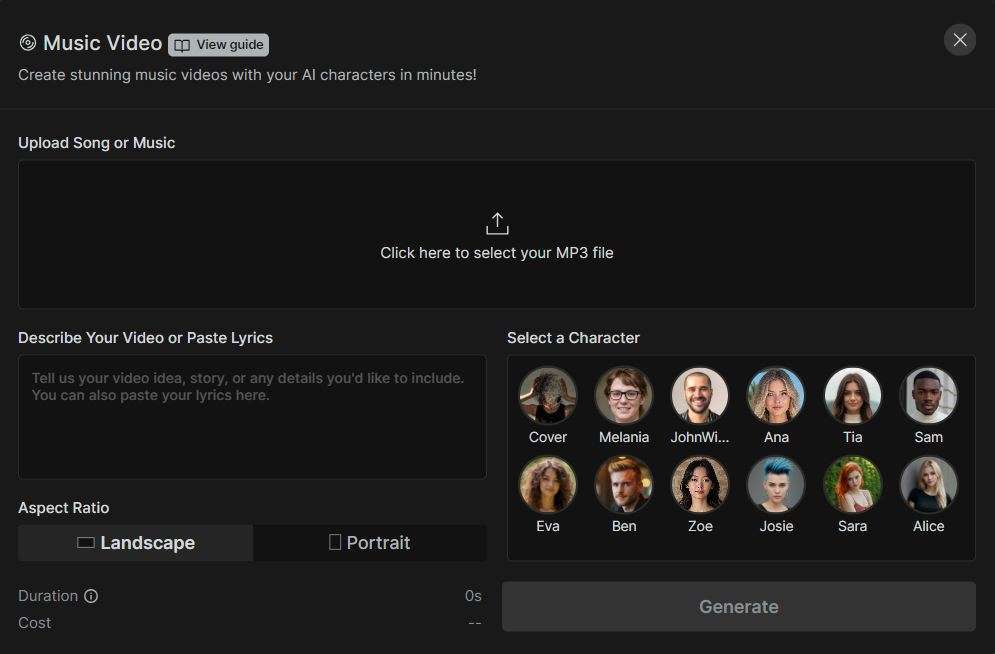The width and height of the screenshot is (995, 654).
Task: Click the Duration value '0s'
Action: (473, 596)
